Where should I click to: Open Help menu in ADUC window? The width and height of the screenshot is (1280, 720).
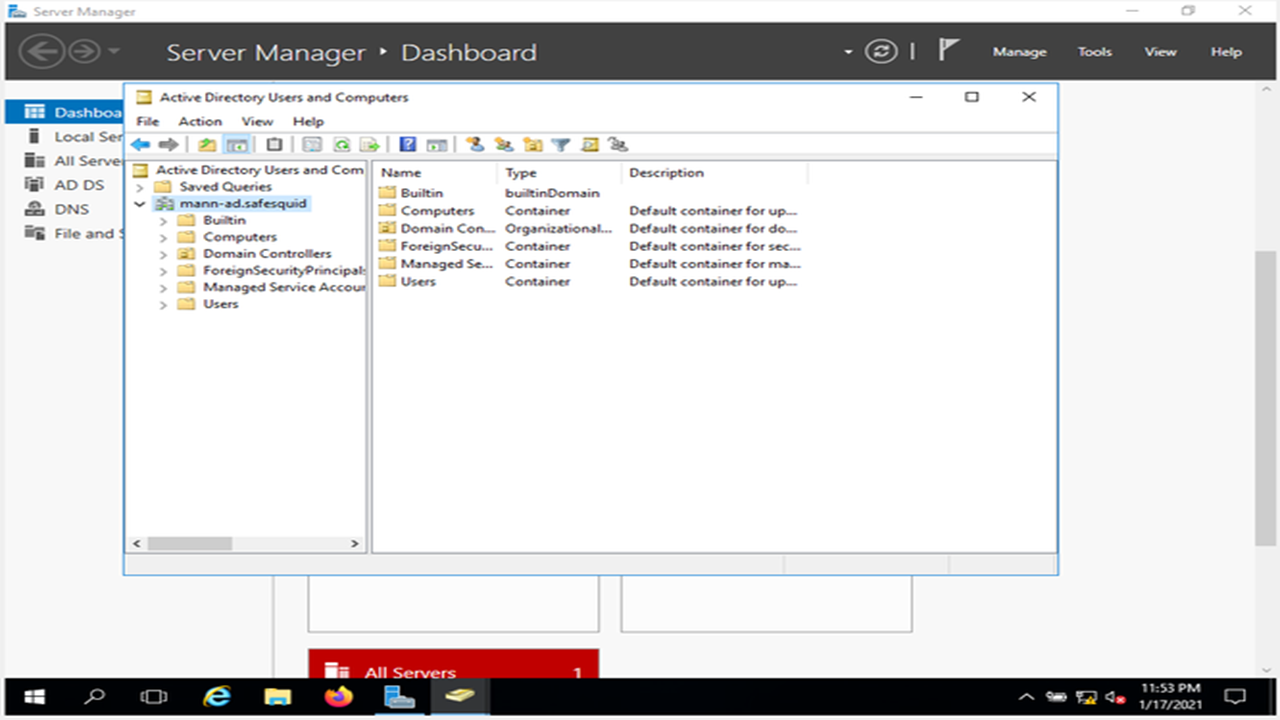coord(308,121)
